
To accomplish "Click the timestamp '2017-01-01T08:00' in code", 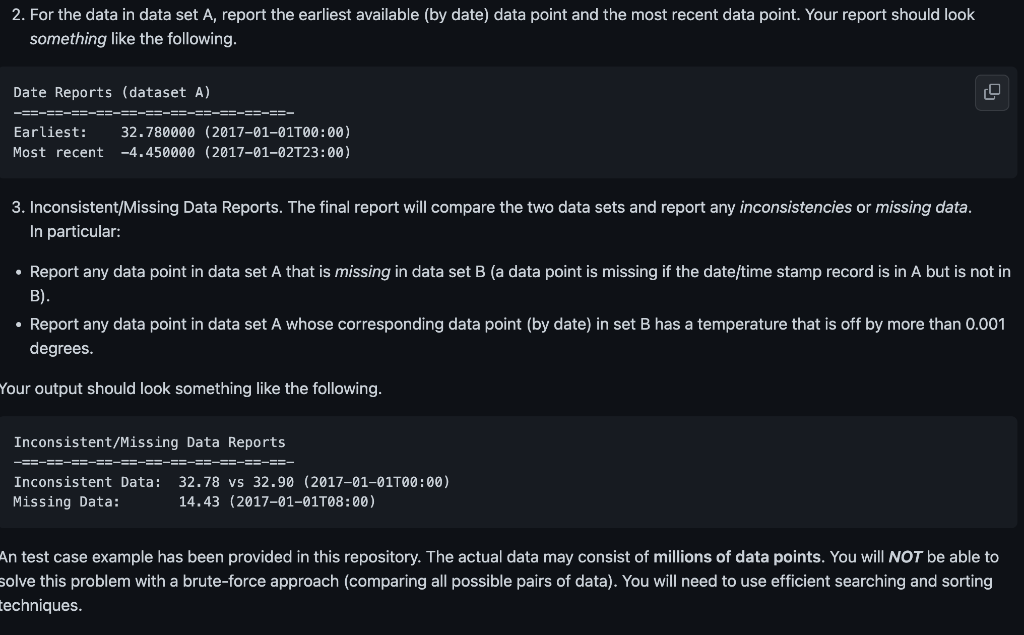I will click(x=302, y=502).
